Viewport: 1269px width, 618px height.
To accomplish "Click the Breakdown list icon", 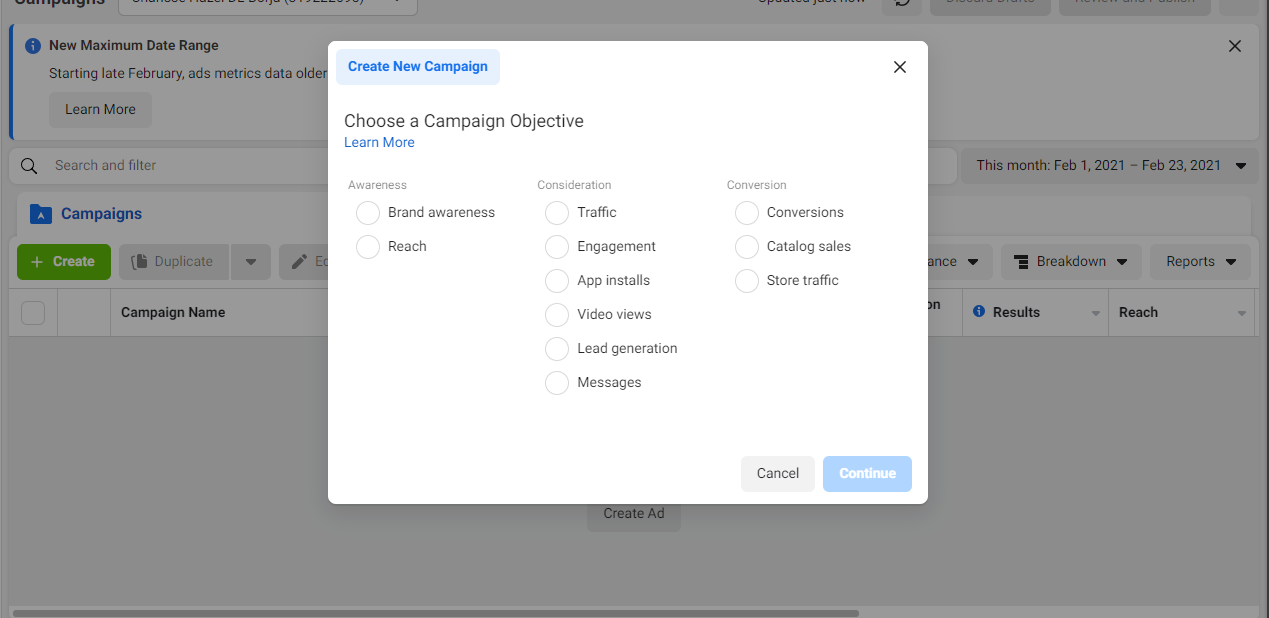I will pyautogui.click(x=1021, y=262).
